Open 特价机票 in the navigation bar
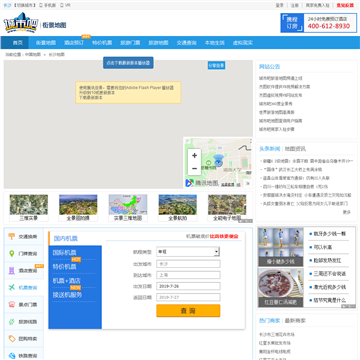 (102, 43)
